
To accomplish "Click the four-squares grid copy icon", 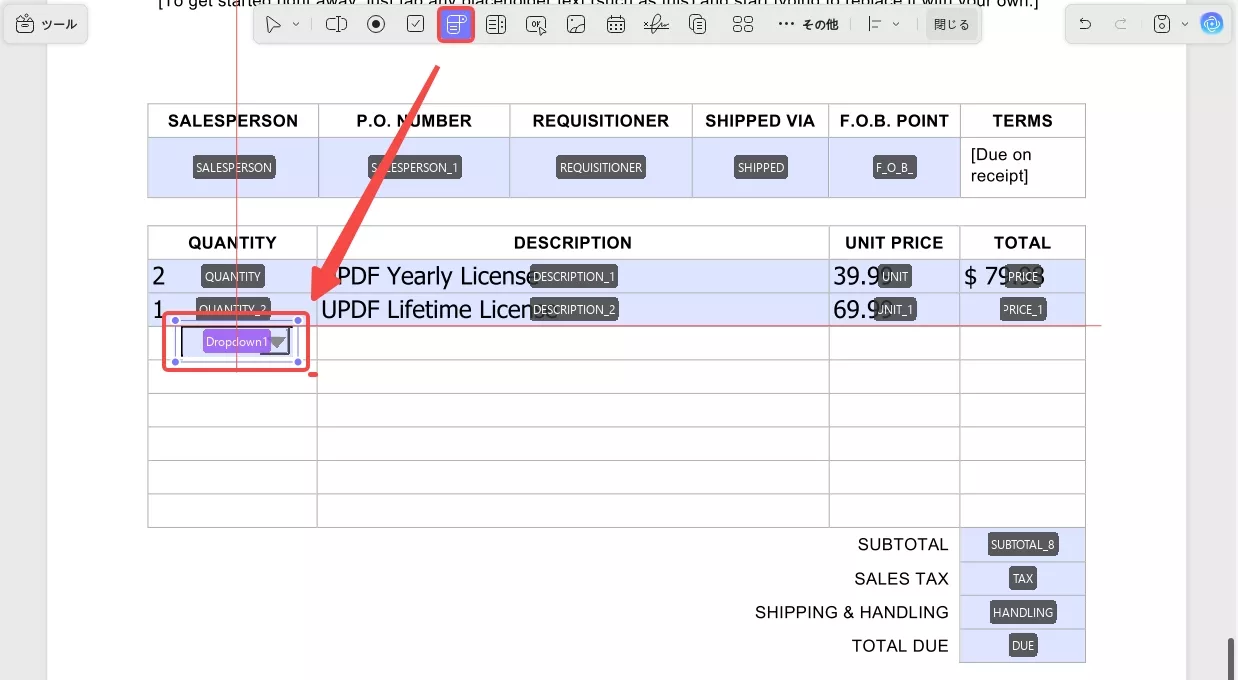I will (x=742, y=24).
